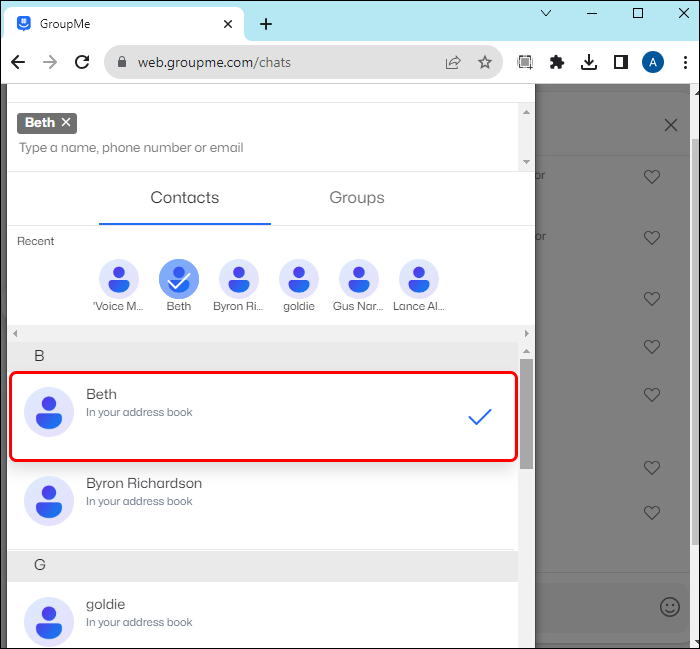This screenshot has width=700, height=649.
Task: Toggle the Chrome side panel icon
Action: [621, 62]
